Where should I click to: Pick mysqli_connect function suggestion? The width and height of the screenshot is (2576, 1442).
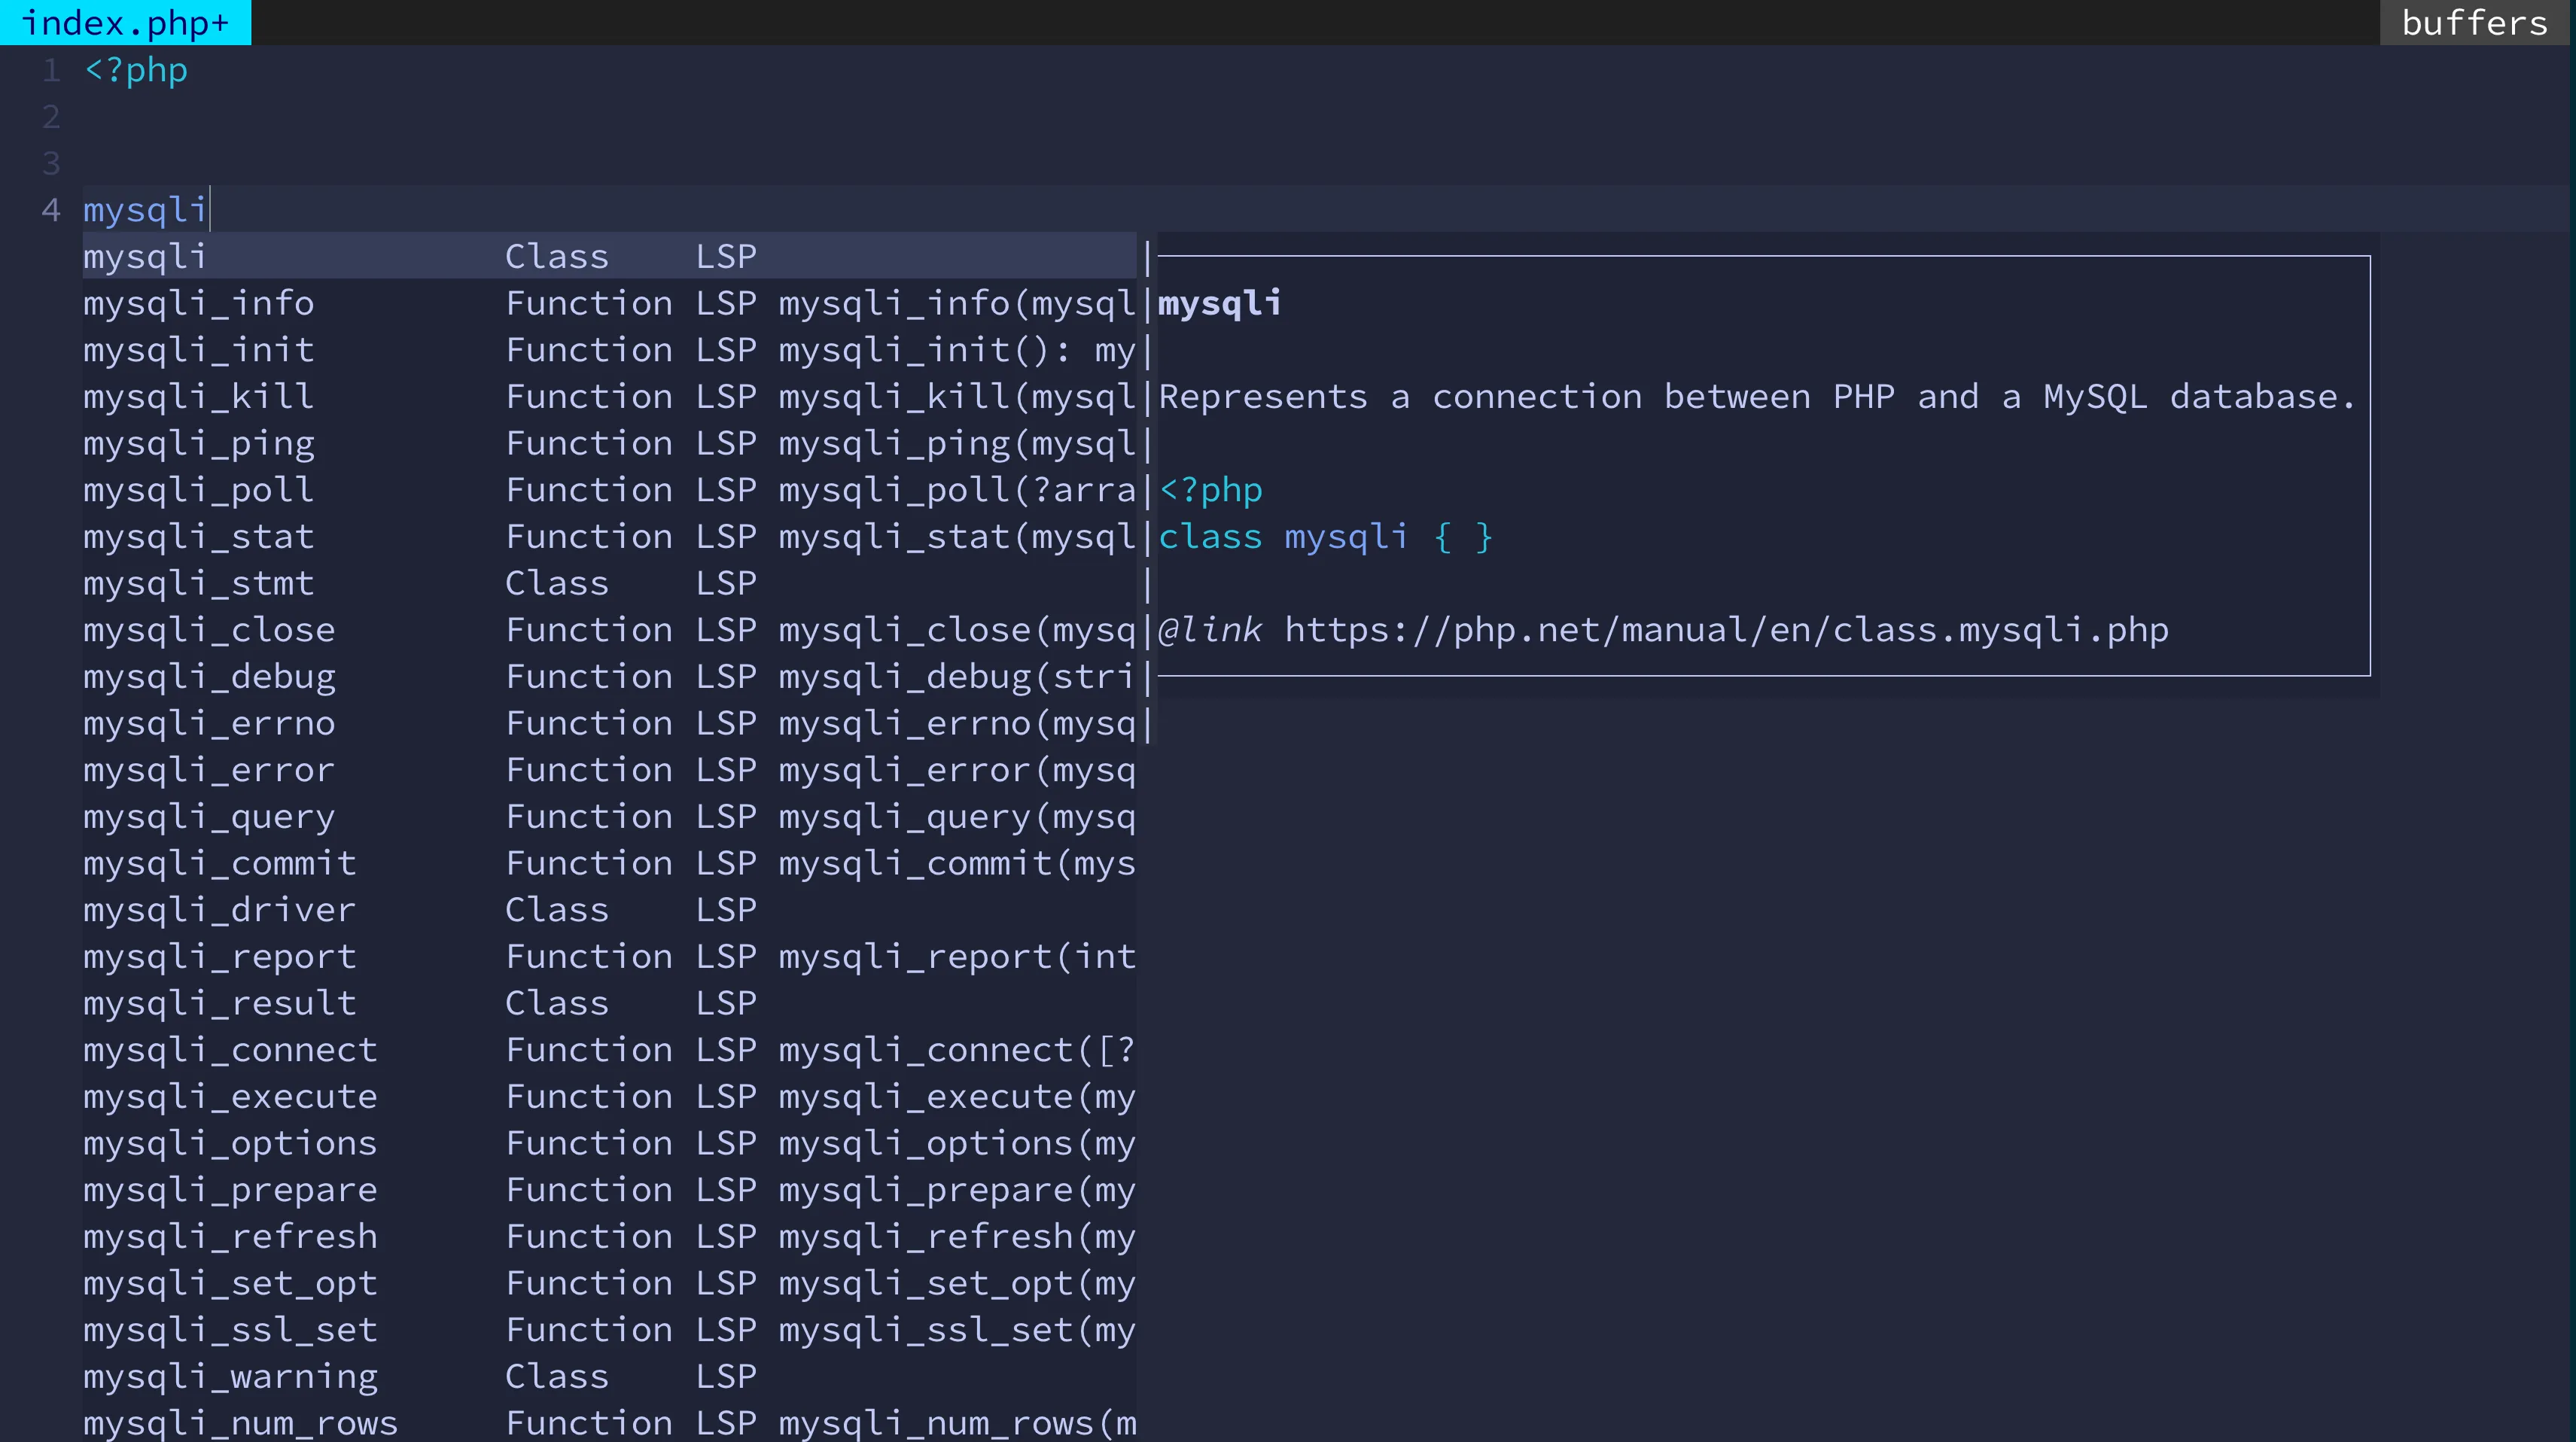230,1050
